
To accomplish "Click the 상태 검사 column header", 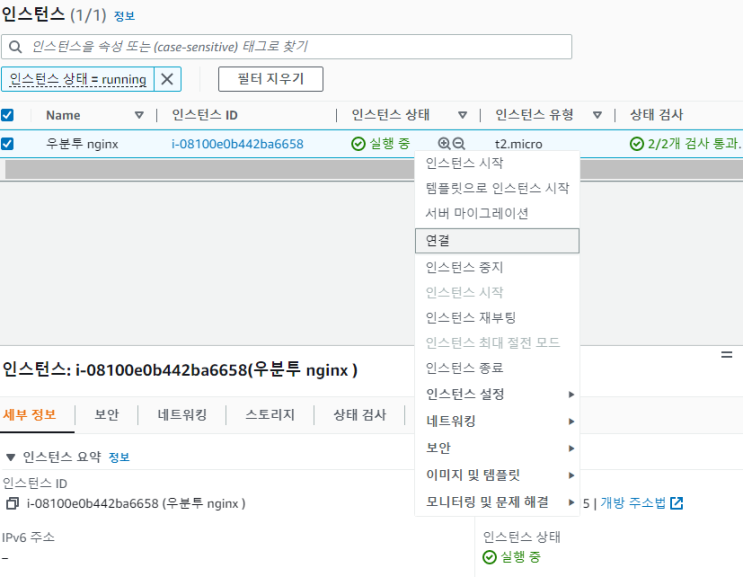I will [656, 115].
